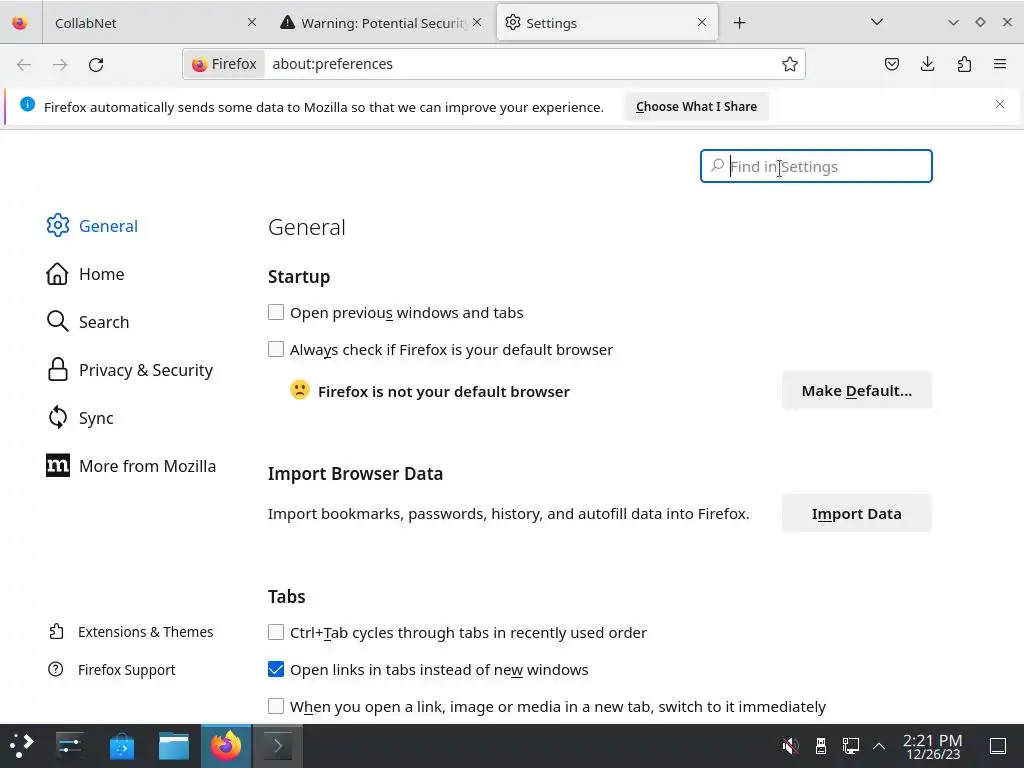Uncheck Open links in tabs option
Screen dimensions: 1024x768
(276, 669)
